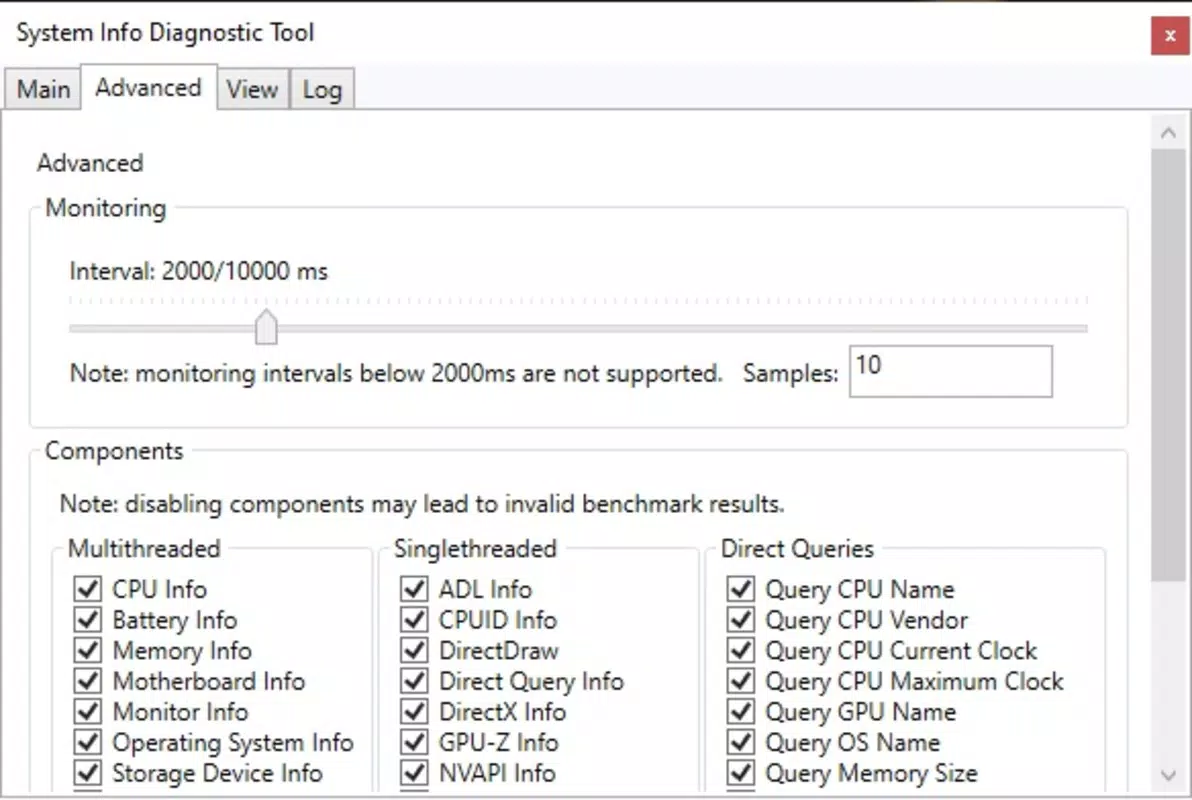Uncheck Query CPU Name checkbox
Screen dimensions: 1192x800
[x=741, y=589]
